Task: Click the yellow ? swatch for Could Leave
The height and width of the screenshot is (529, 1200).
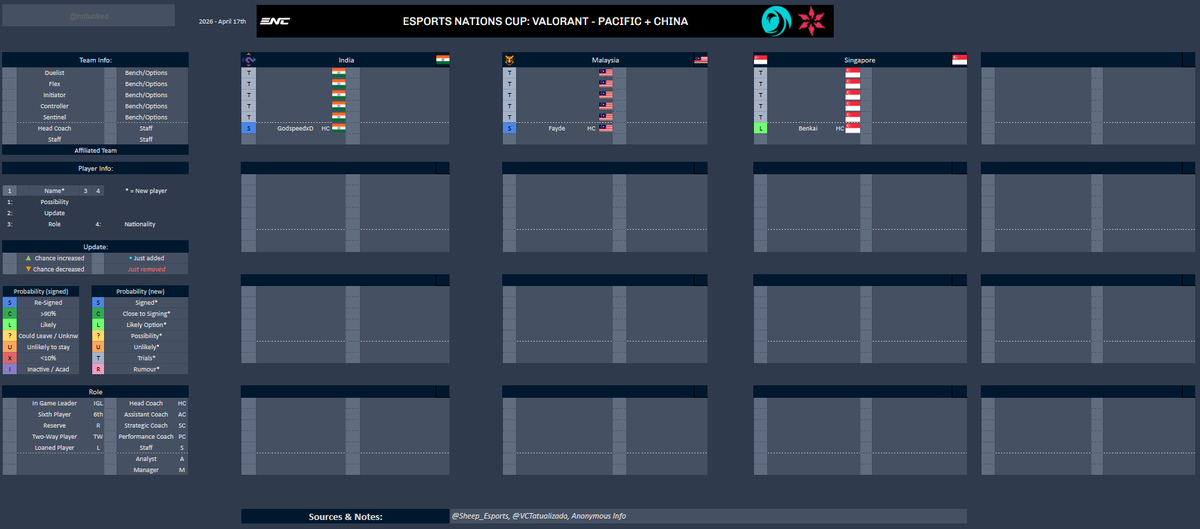Action: 10,336
